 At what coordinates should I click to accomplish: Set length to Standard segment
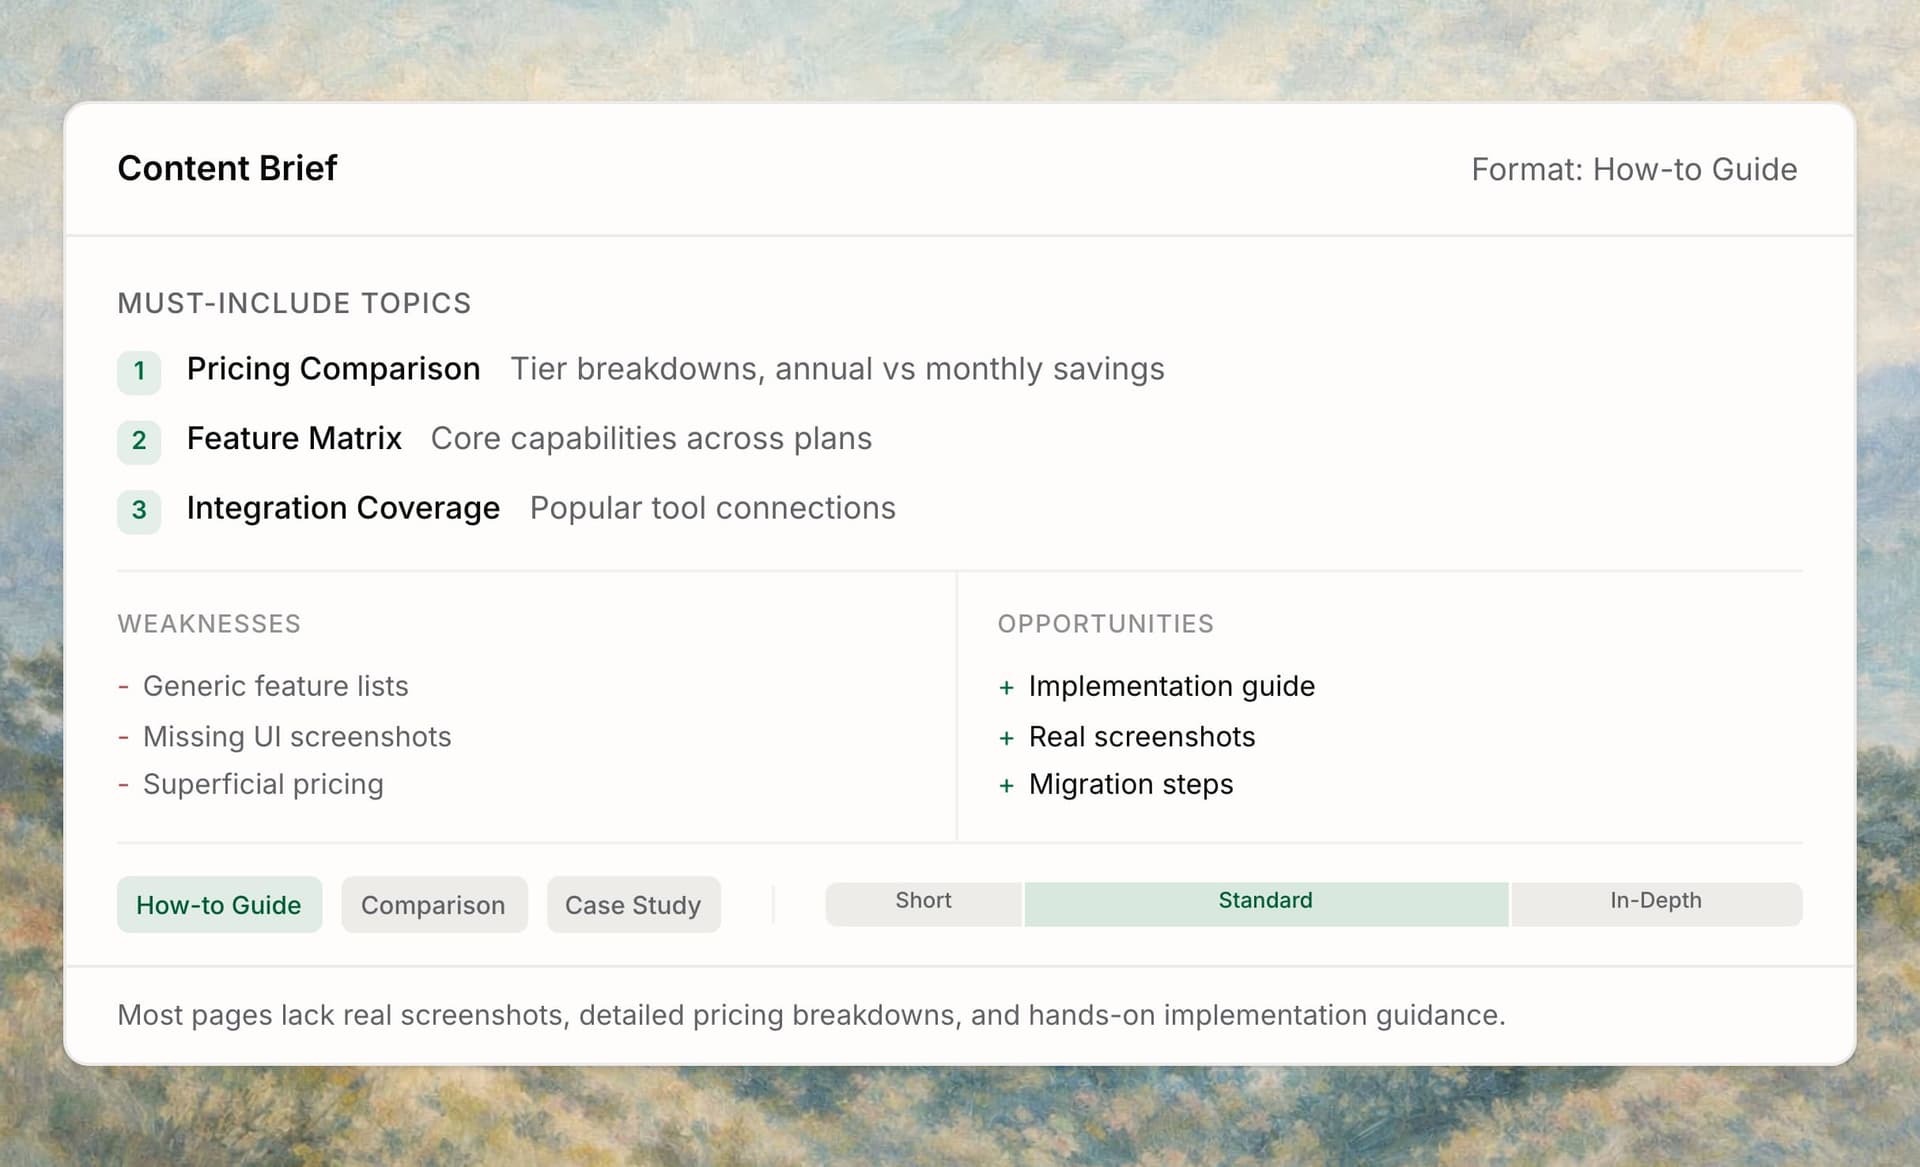(1265, 901)
